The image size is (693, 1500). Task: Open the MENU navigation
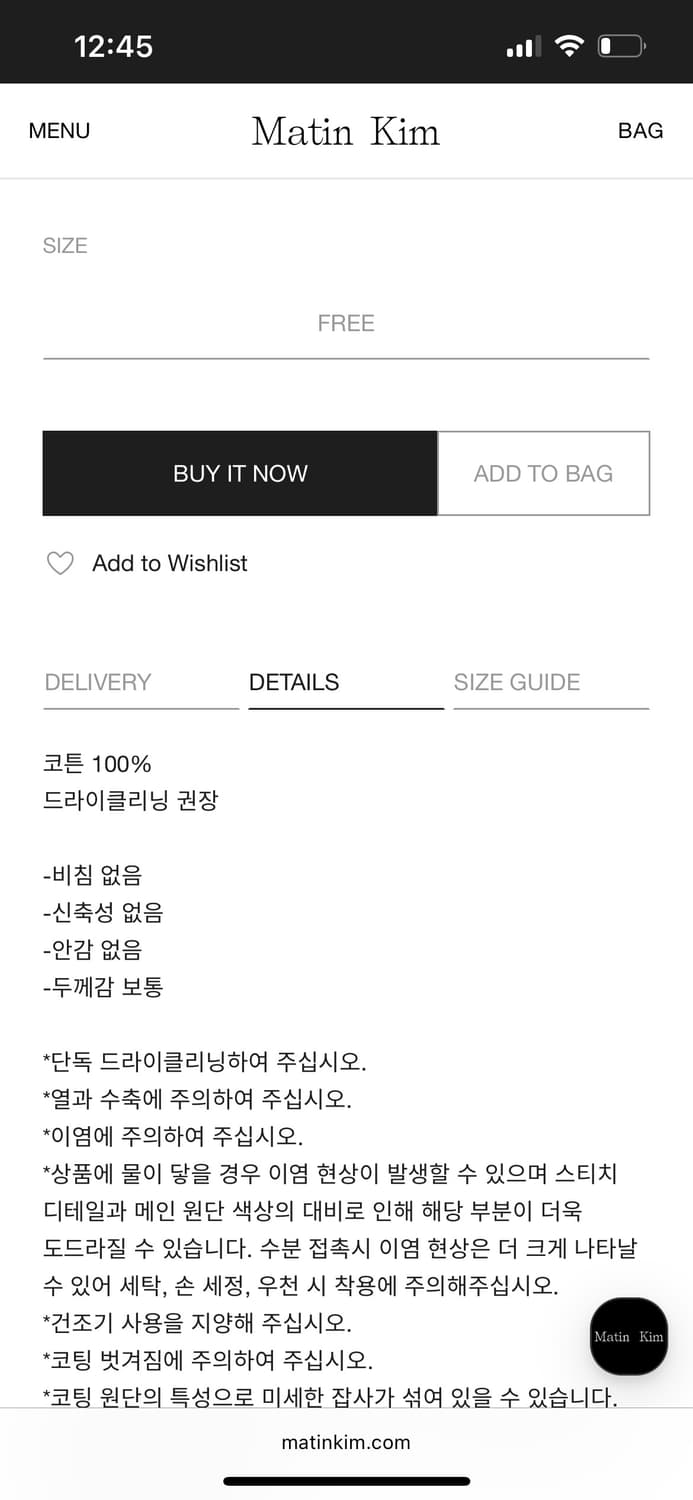[59, 131]
